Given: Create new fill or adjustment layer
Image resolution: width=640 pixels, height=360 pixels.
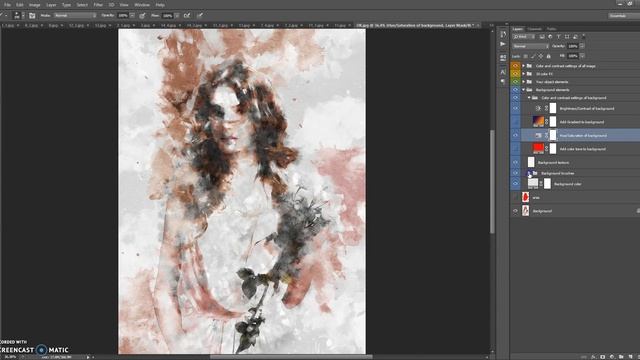Looking at the screenshot, I should point(612,357).
